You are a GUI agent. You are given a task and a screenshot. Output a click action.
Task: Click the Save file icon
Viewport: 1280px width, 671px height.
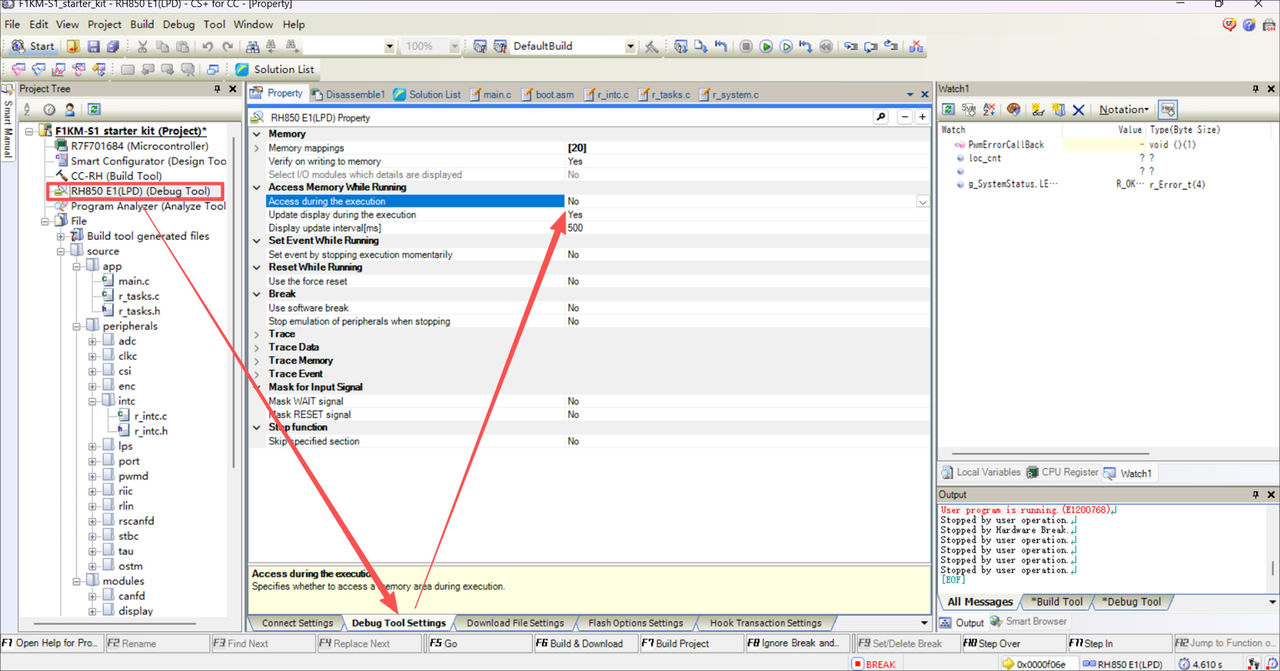(93, 46)
